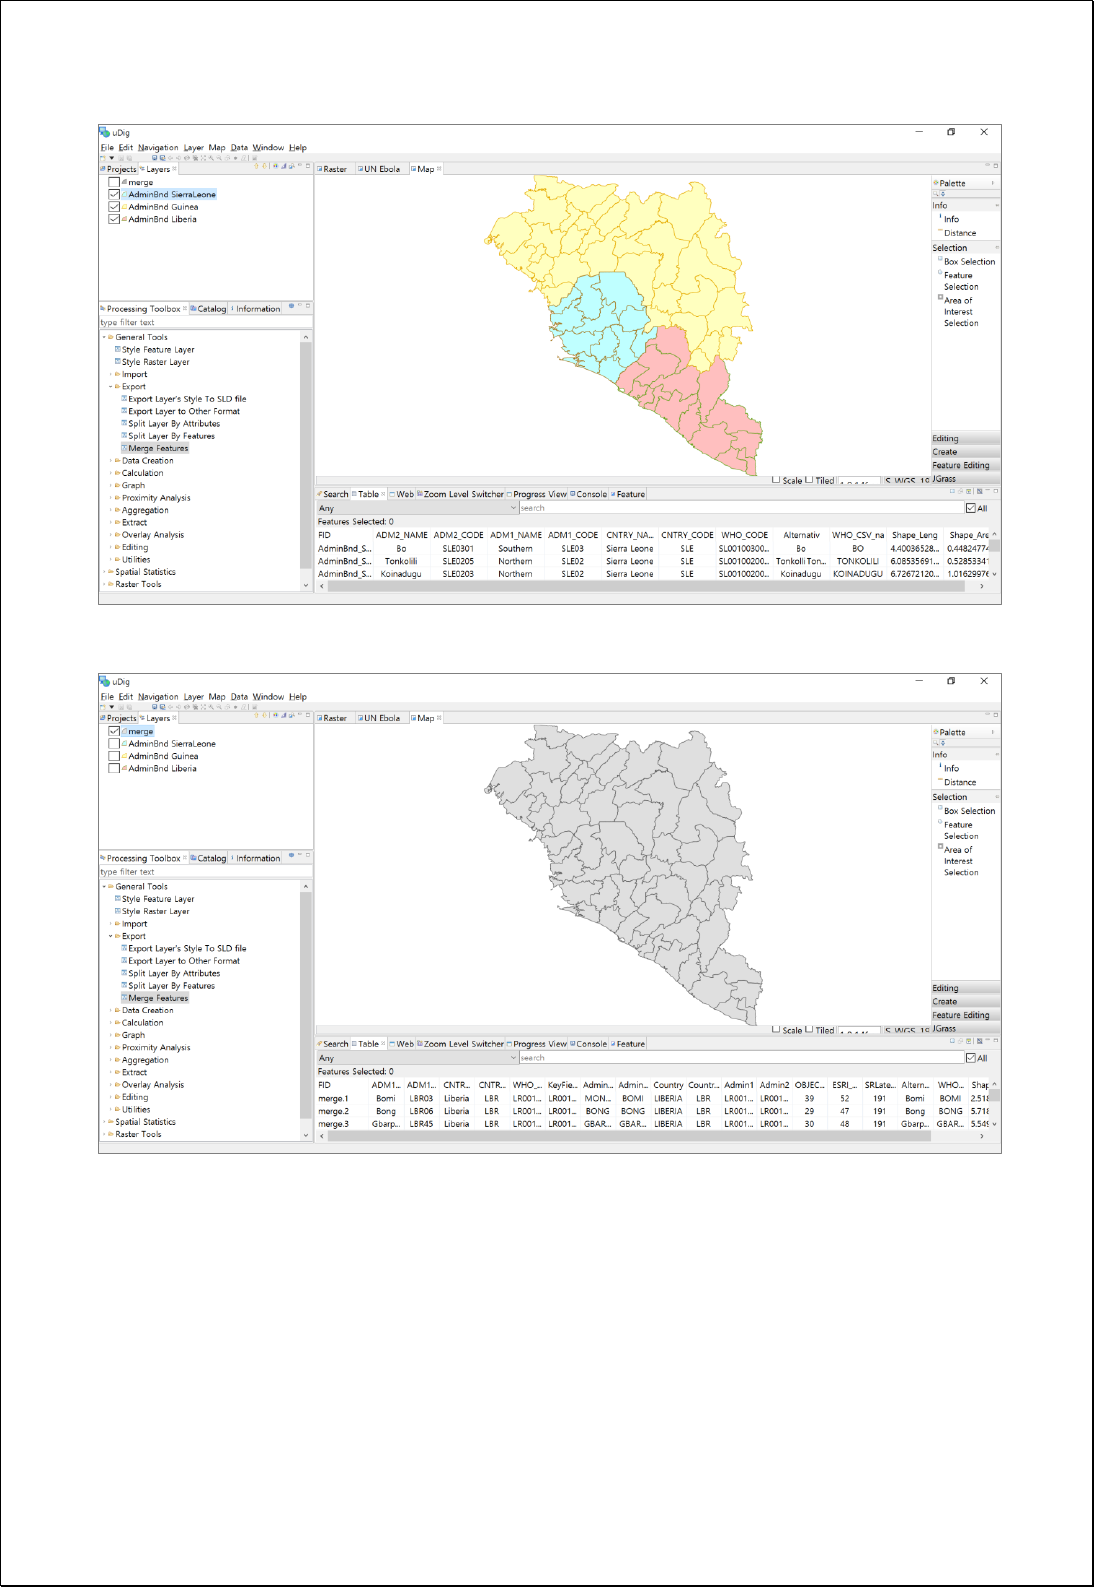This screenshot has width=1094, height=1587.
Task: Expand Data Creation folder in colored-map window
Action: 111,461
